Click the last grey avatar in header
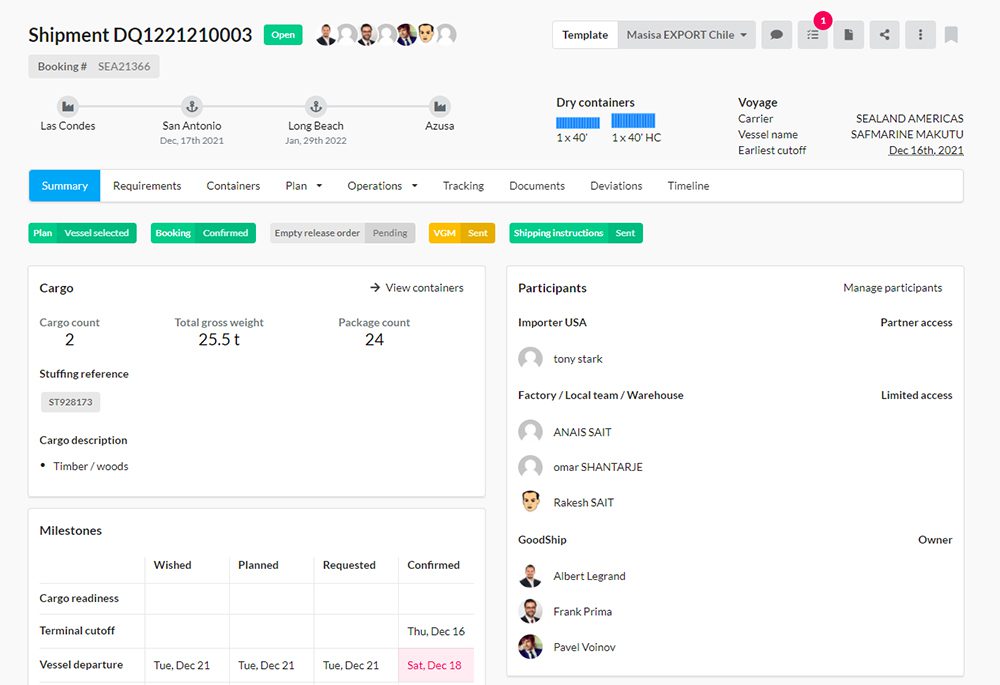 coord(446,34)
